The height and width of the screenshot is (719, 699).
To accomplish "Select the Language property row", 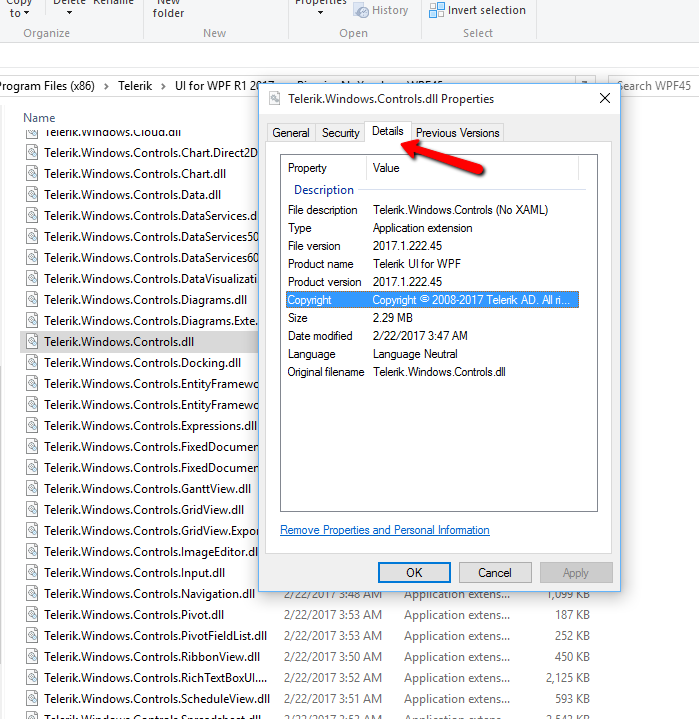I will pyautogui.click(x=432, y=354).
